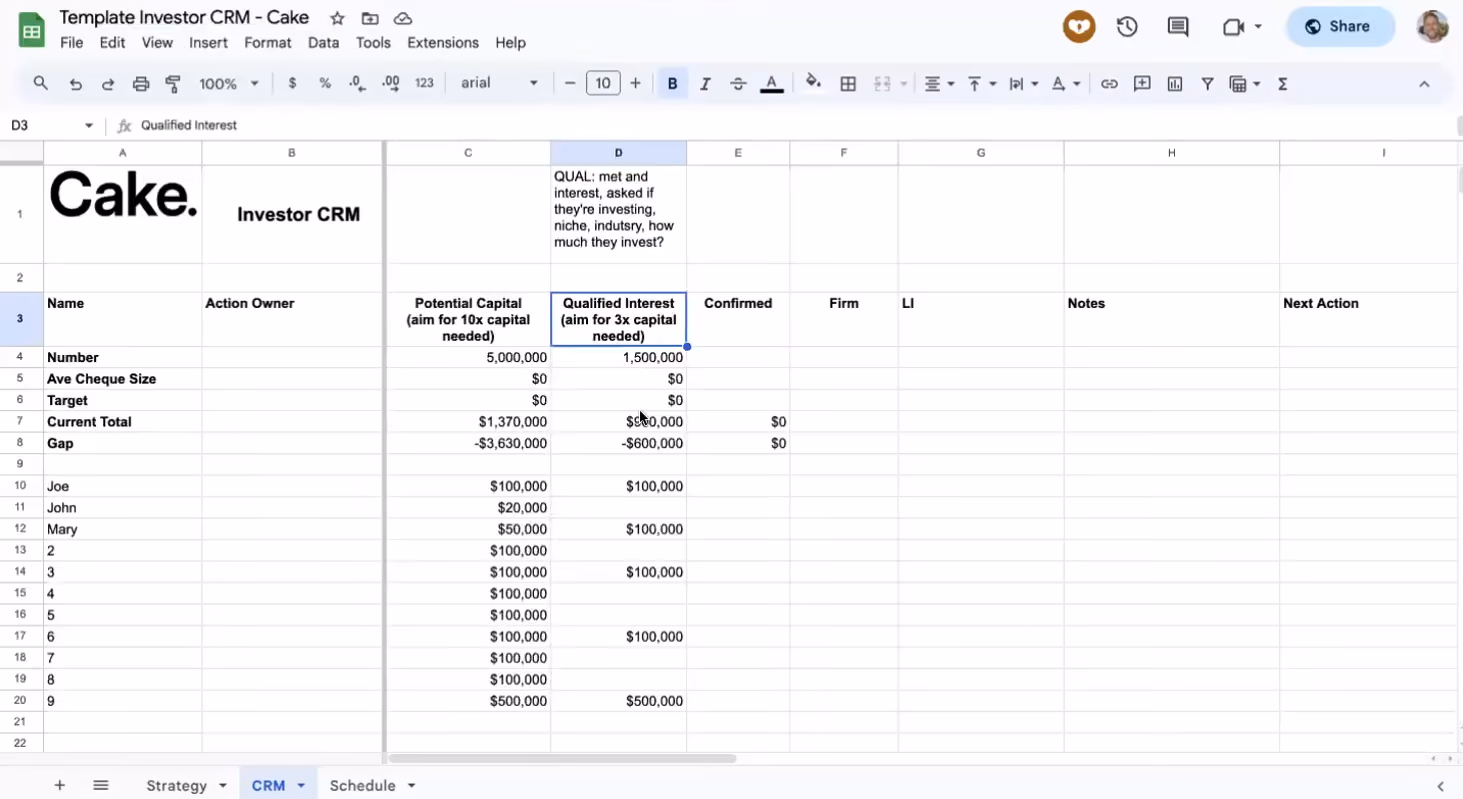This screenshot has width=1463, height=799.
Task: Open the arial font dropdown
Action: coord(499,83)
